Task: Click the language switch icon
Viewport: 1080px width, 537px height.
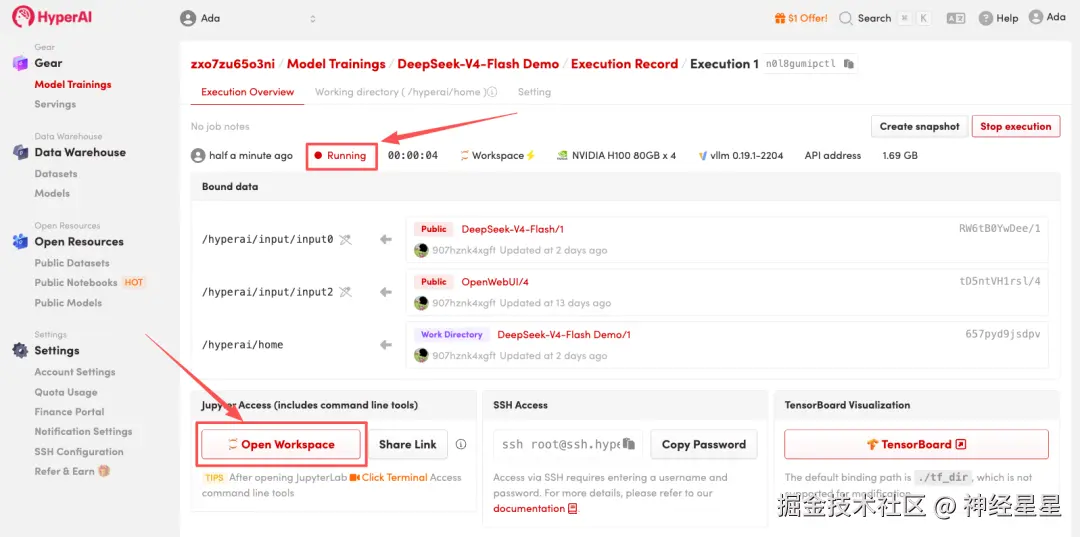Action: click(x=955, y=19)
